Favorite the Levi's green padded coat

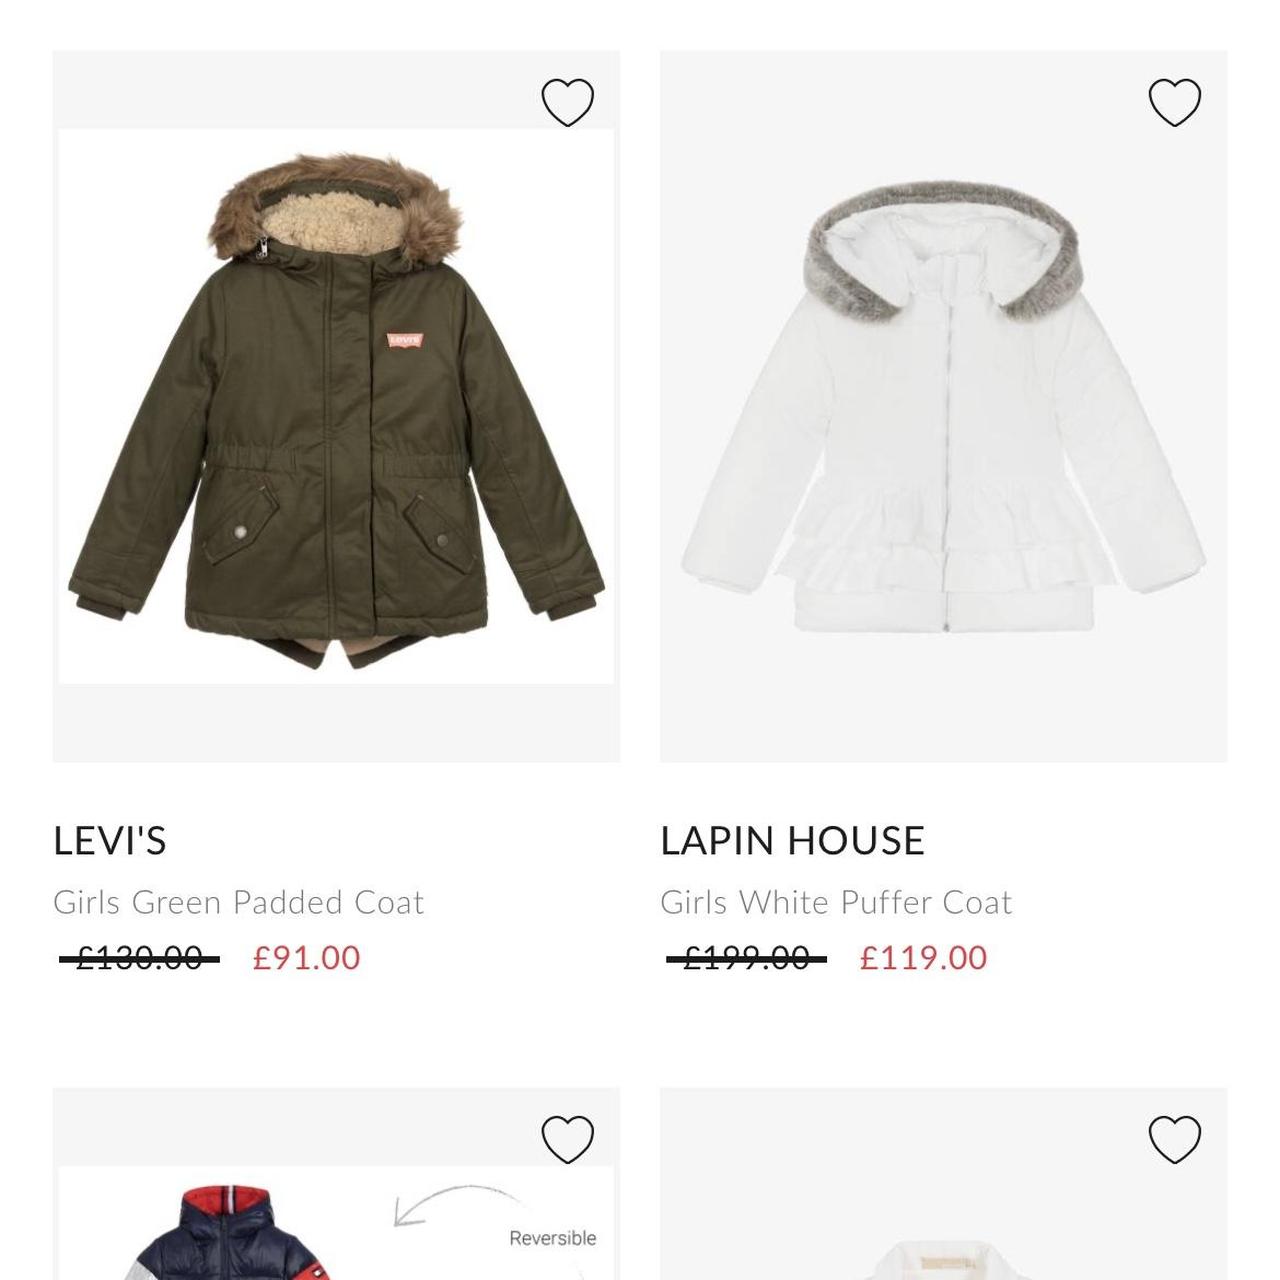click(x=568, y=102)
